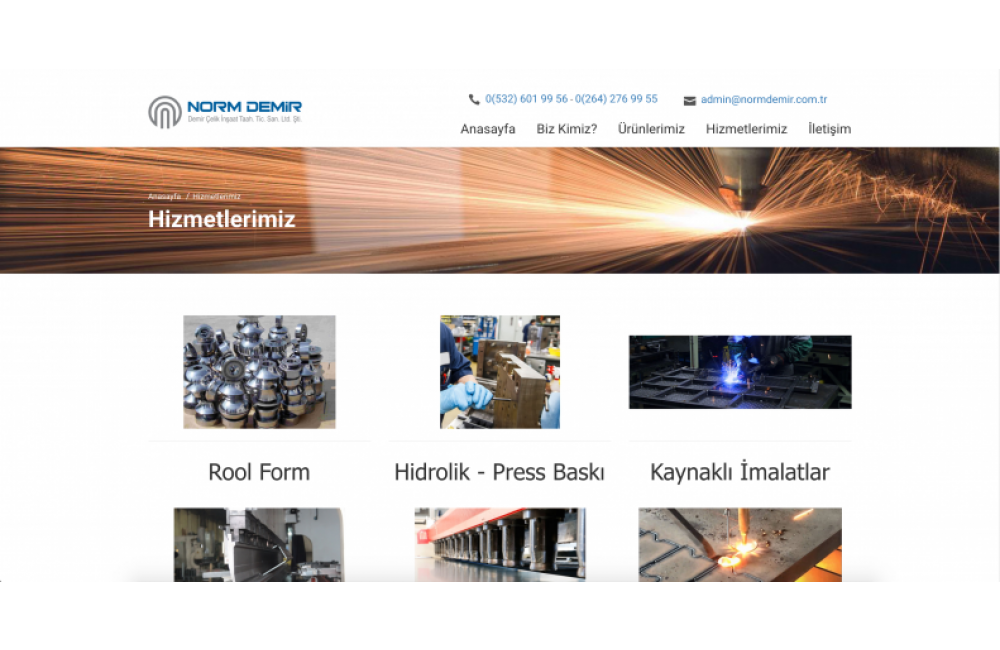
Task: Select the Hidrolik - Press Baskı heading
Action: (x=500, y=472)
